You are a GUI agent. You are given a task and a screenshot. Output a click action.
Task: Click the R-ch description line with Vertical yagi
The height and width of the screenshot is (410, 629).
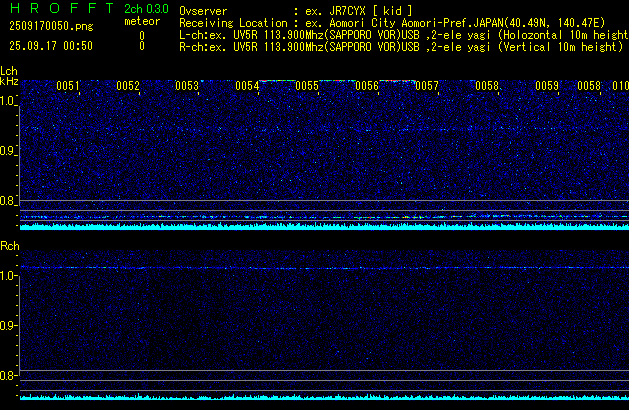point(401,47)
